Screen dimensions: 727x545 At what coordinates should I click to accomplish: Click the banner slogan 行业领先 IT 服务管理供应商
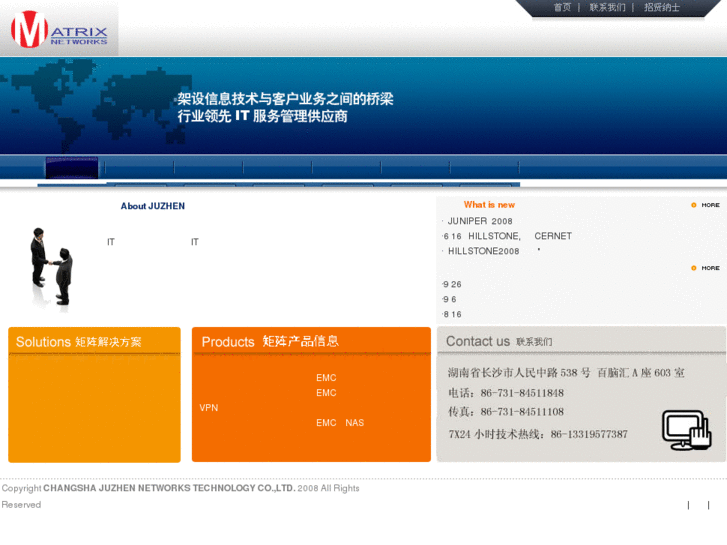coord(262,116)
